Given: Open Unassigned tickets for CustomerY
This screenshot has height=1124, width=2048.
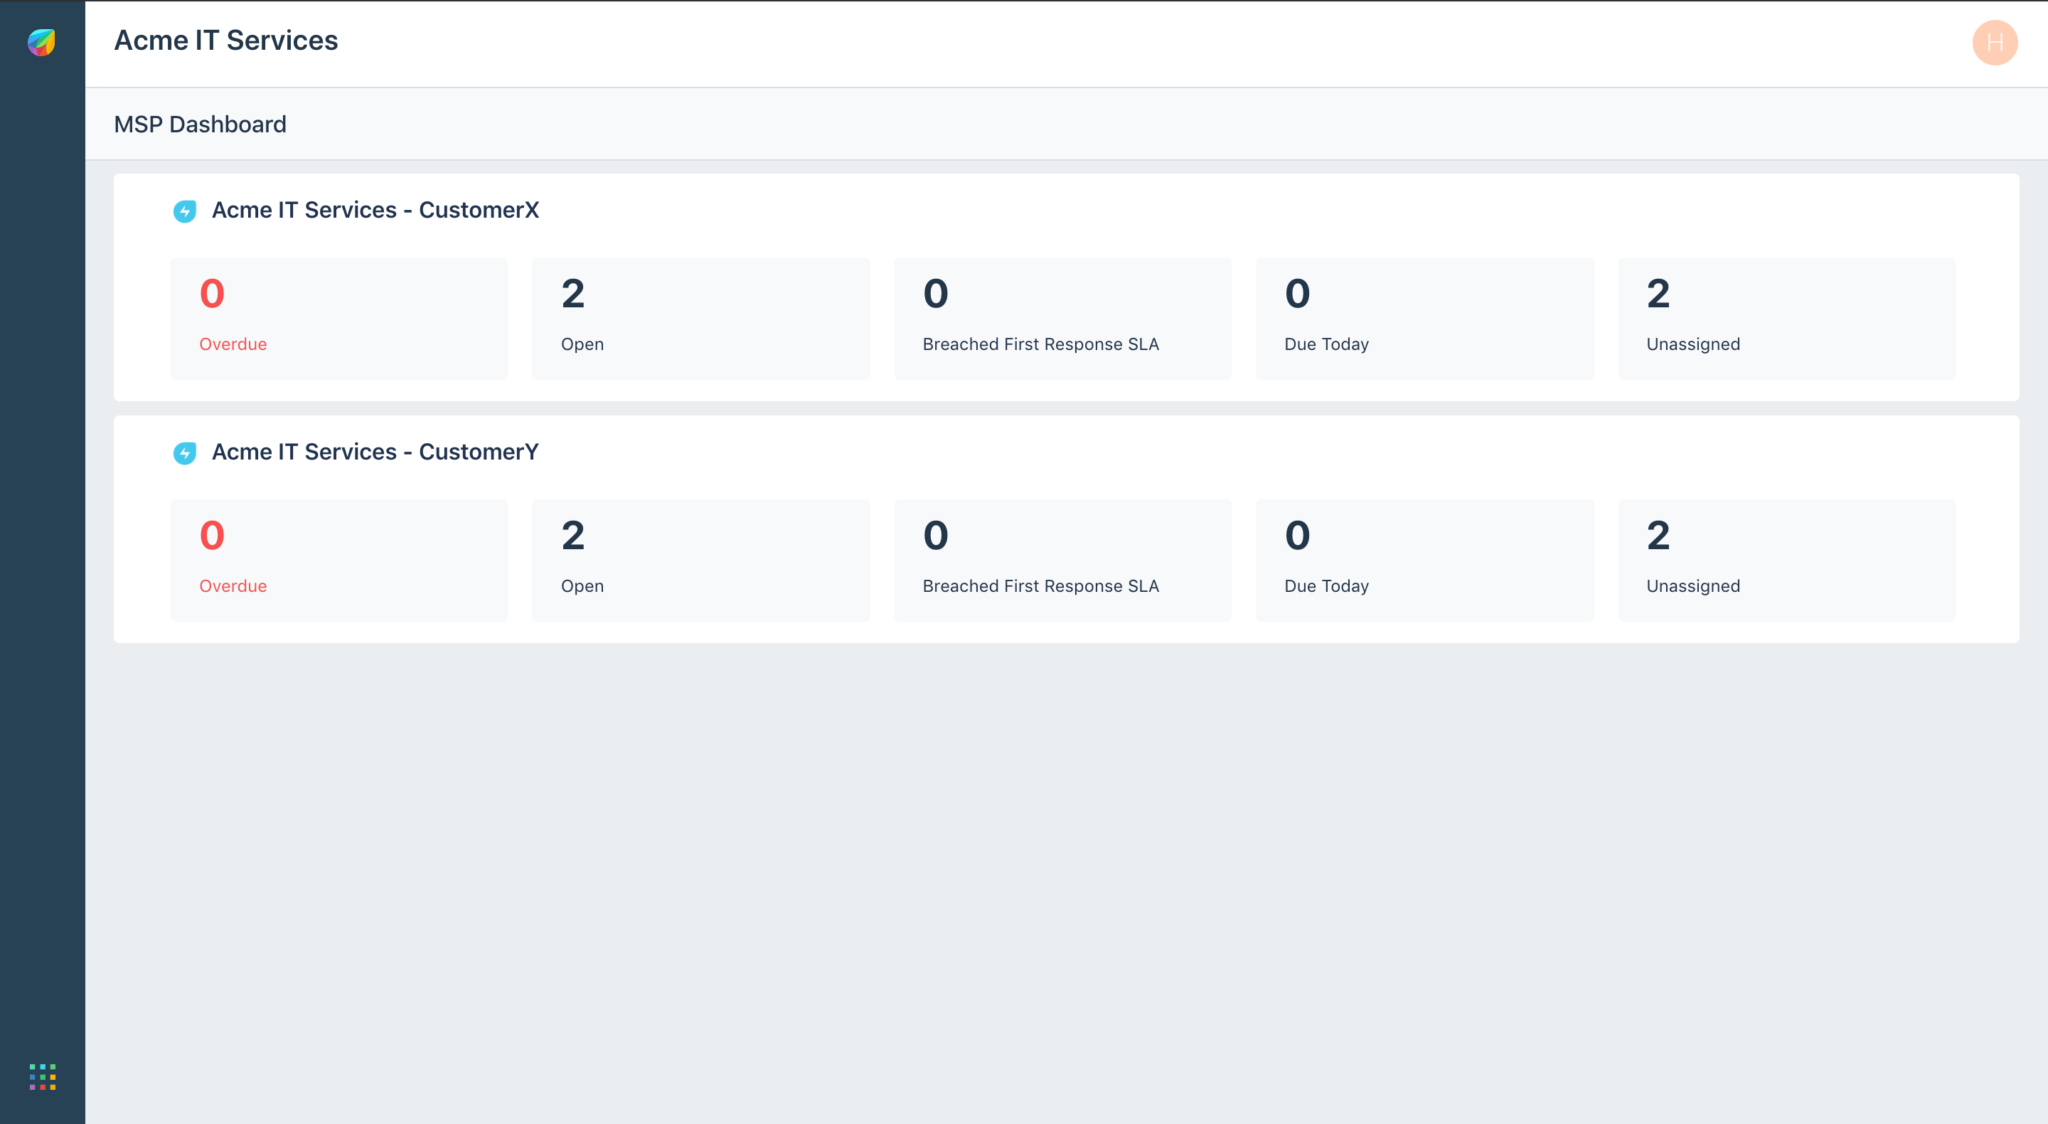Looking at the screenshot, I should (1785, 559).
